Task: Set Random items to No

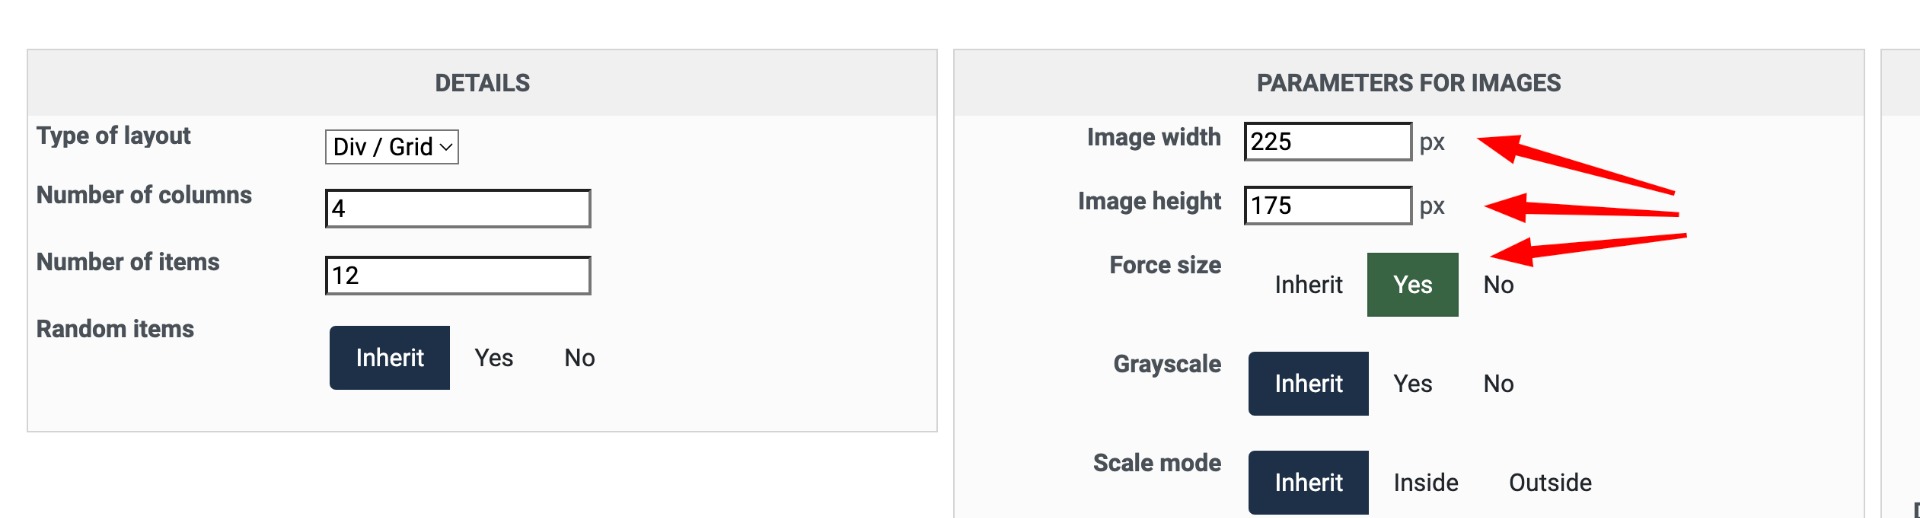Action: pos(579,358)
